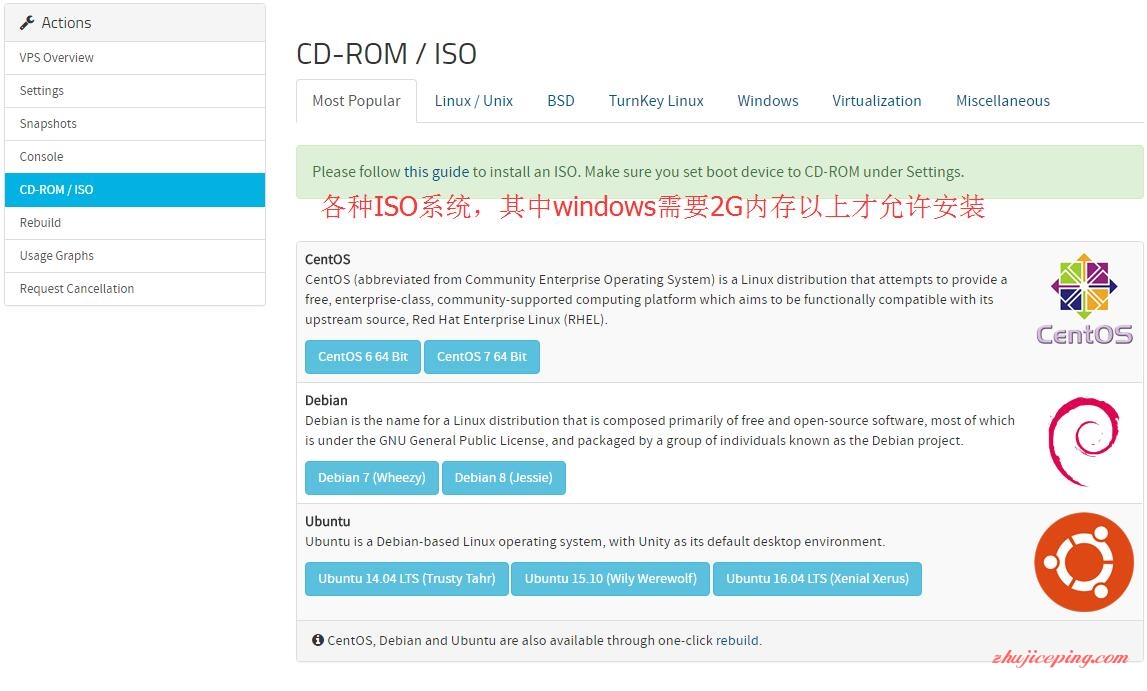Select Debian 8 (Jessie) button
Viewport: 1147px width, 691px height.
tap(503, 478)
